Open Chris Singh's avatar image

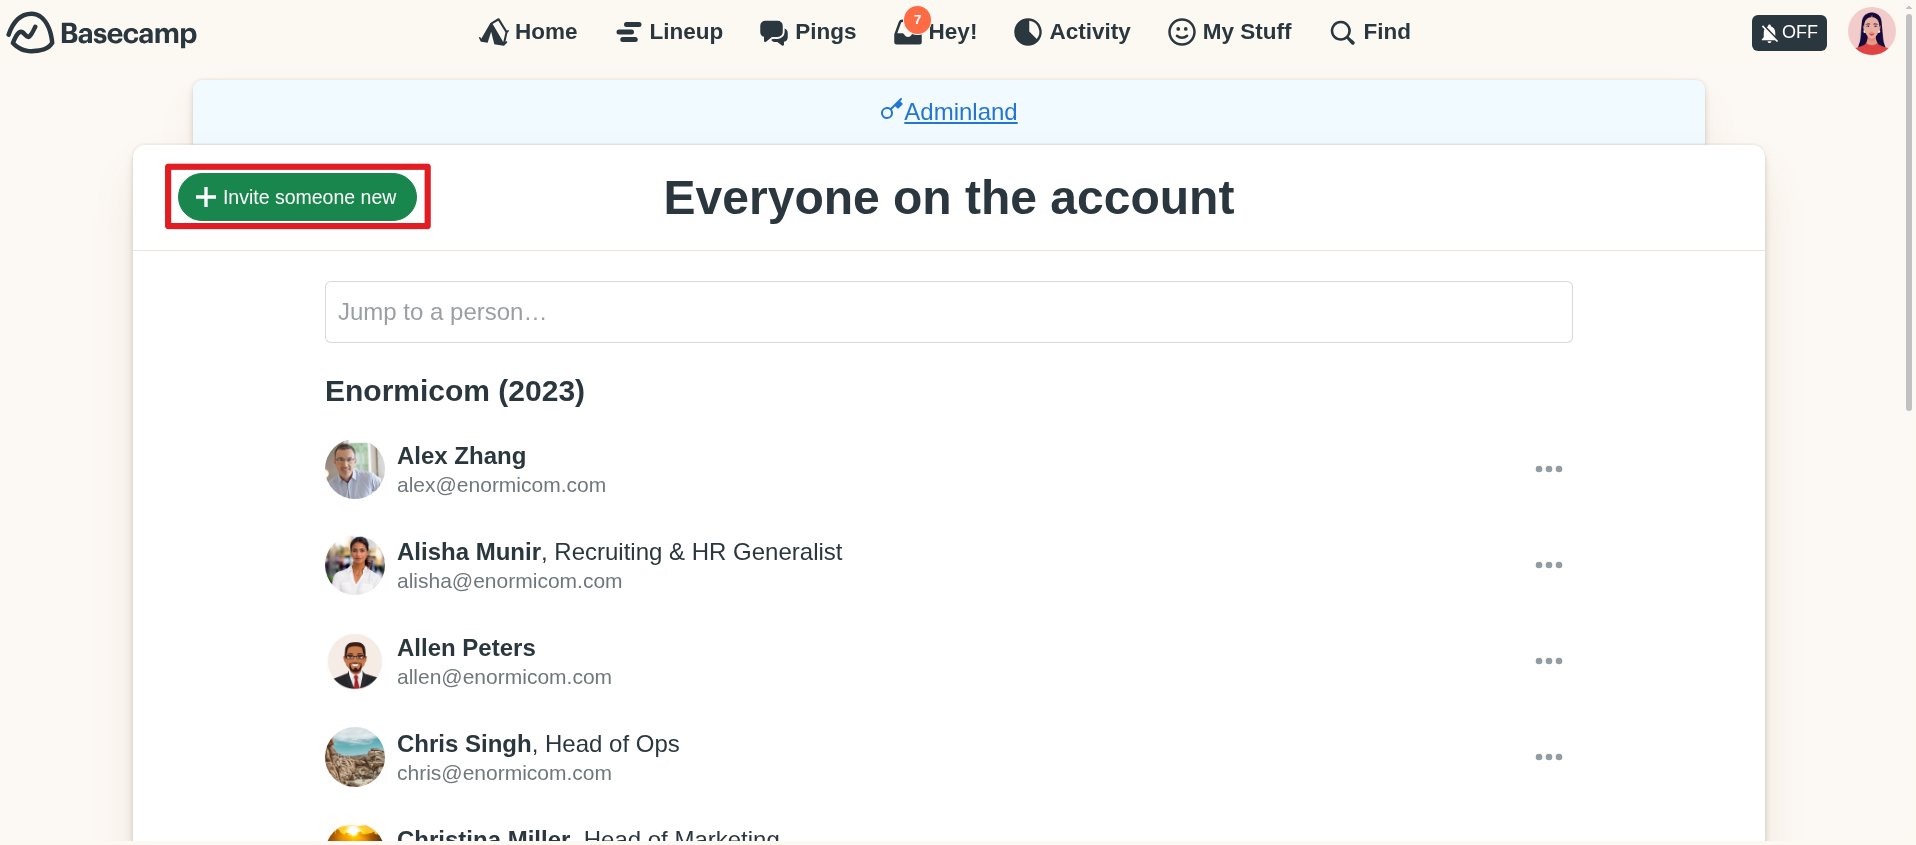pos(355,757)
